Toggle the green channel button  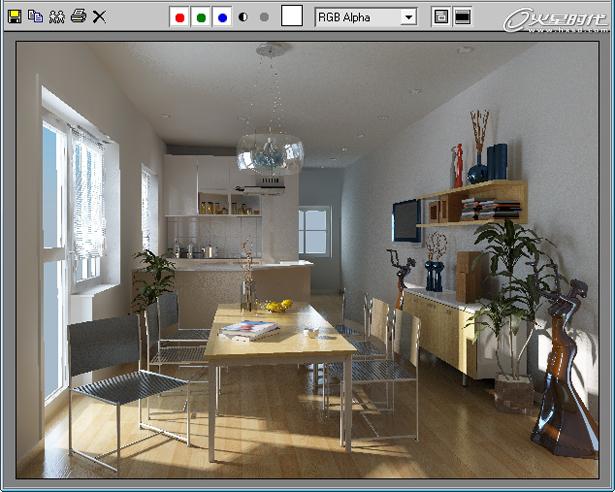pyautogui.click(x=201, y=17)
